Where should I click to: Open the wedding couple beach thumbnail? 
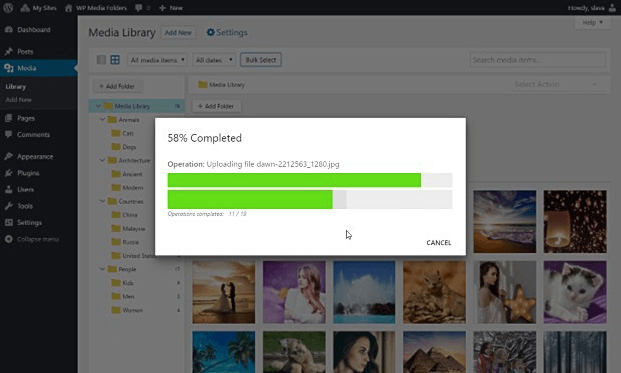tap(224, 292)
